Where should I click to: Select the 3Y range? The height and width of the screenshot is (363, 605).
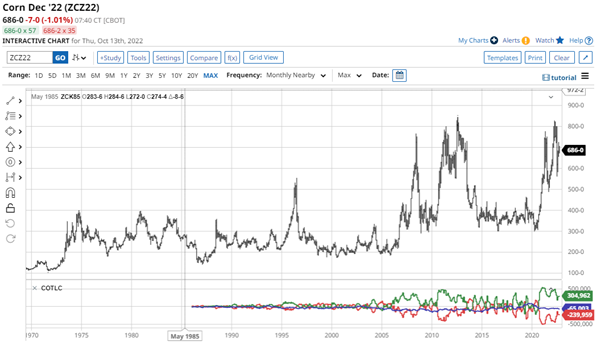[x=149, y=76]
